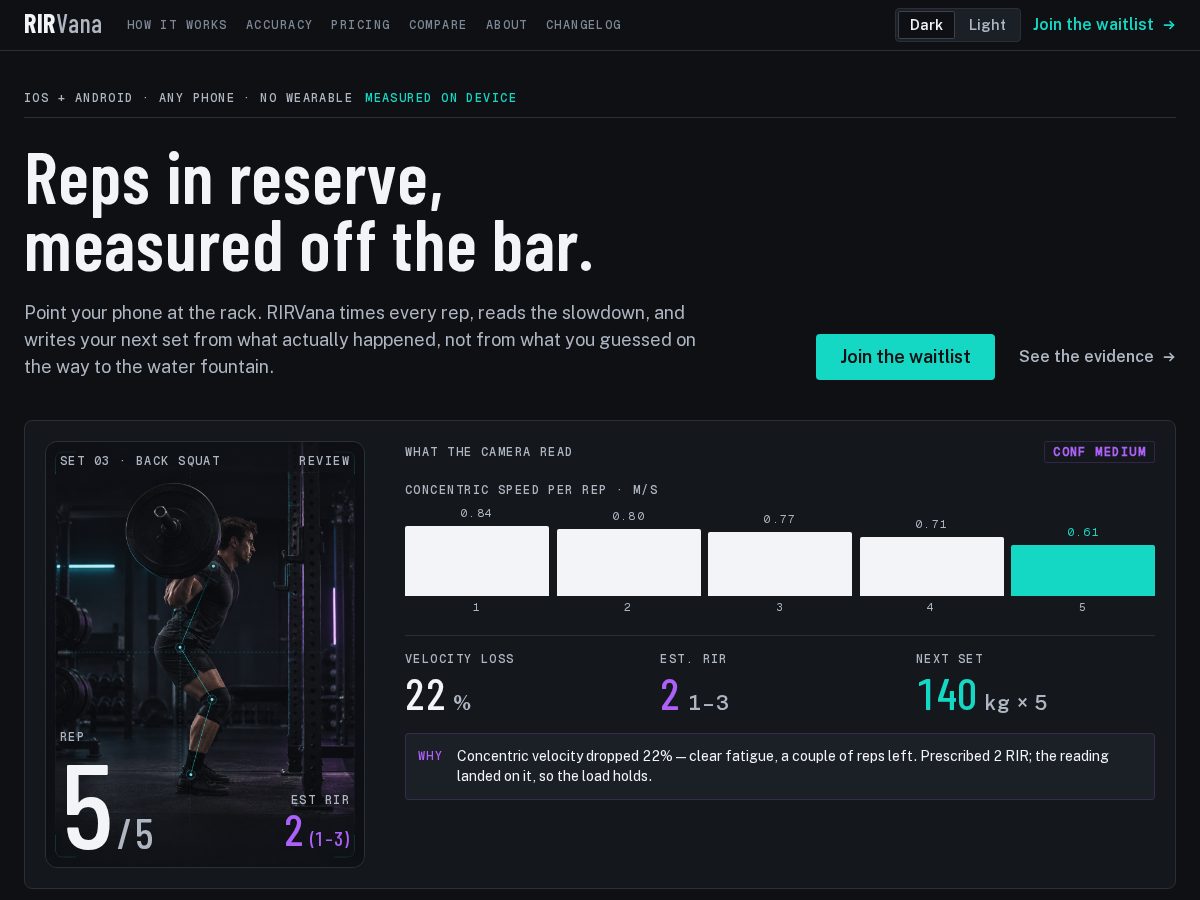Click the RIRVana logo
The width and height of the screenshot is (1200, 900).
point(63,25)
